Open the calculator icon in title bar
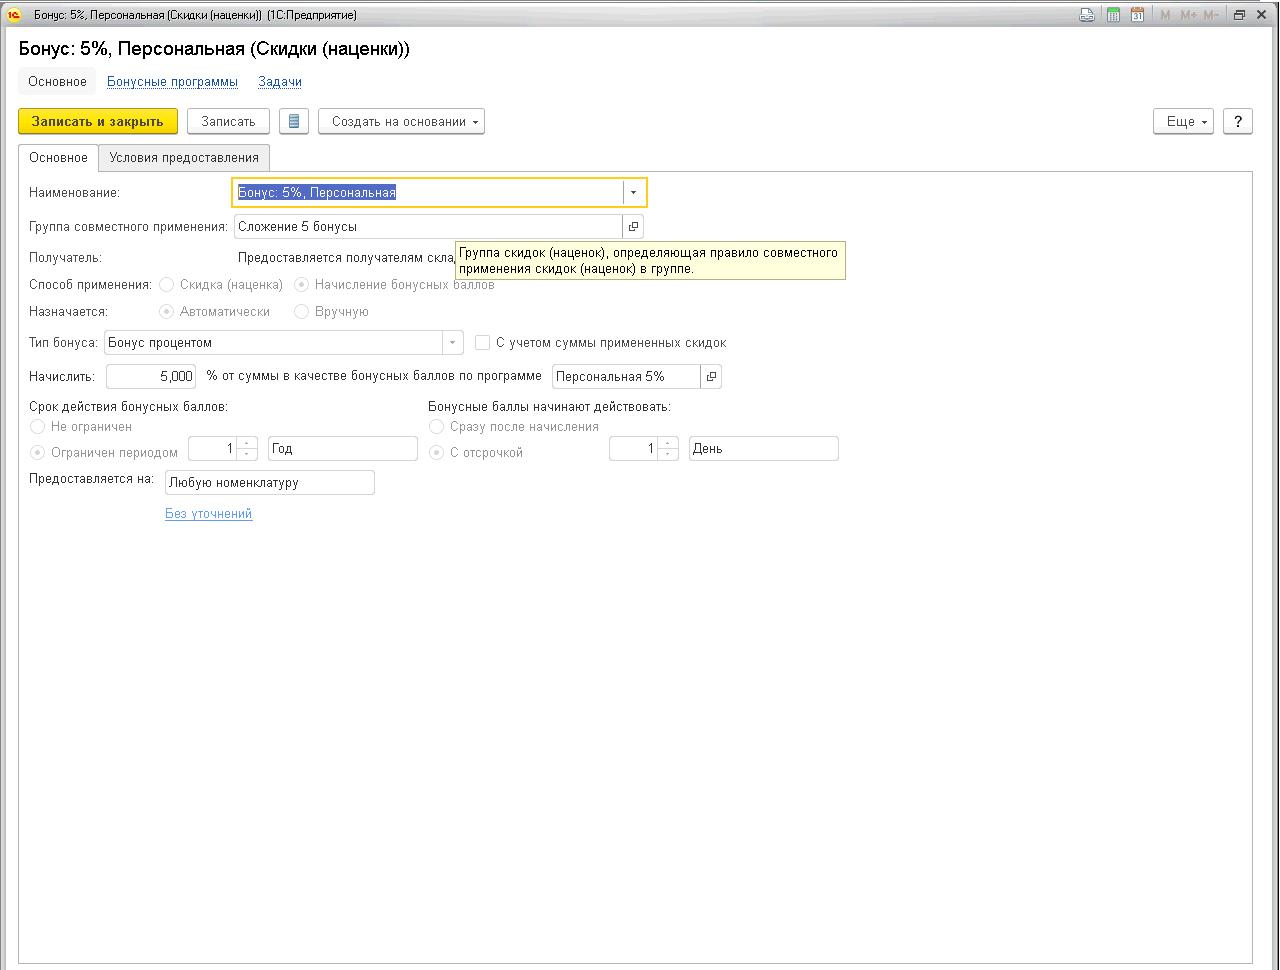Screen dimensions: 1280x970 pyautogui.click(x=1113, y=15)
